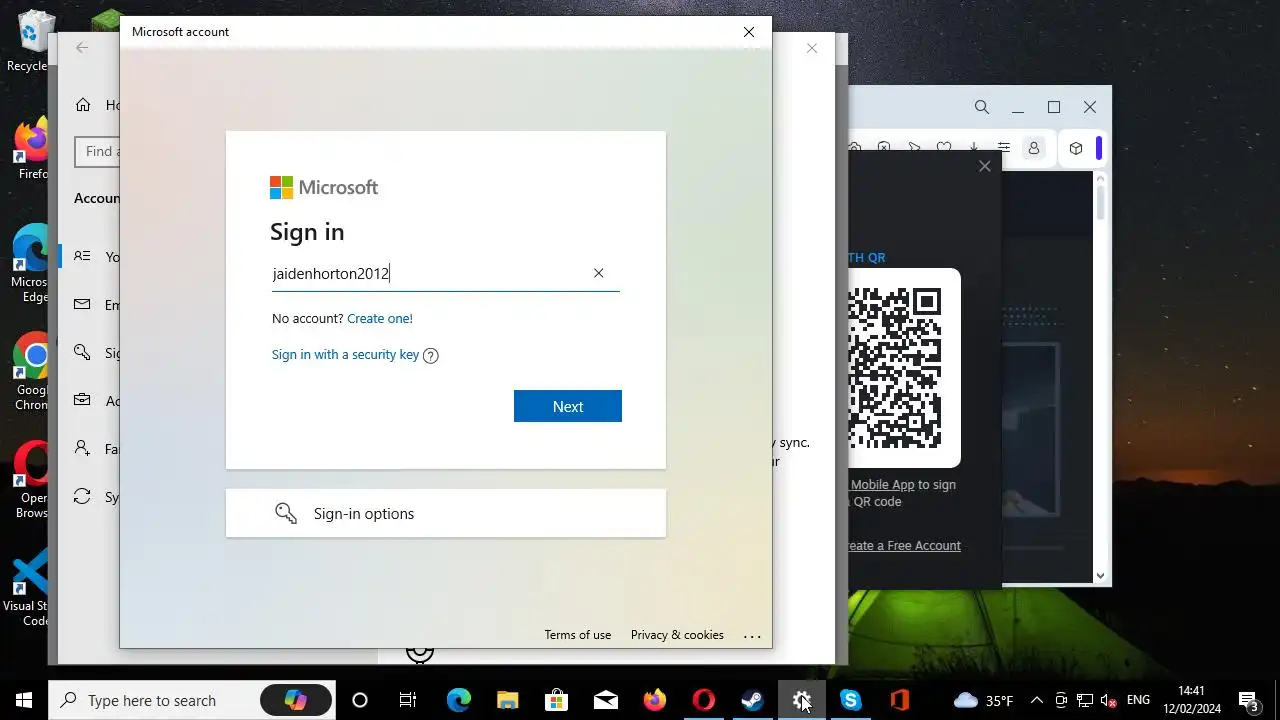This screenshot has height=720, width=1280.
Task: Click the network tray icon
Action: [x=1085, y=700]
